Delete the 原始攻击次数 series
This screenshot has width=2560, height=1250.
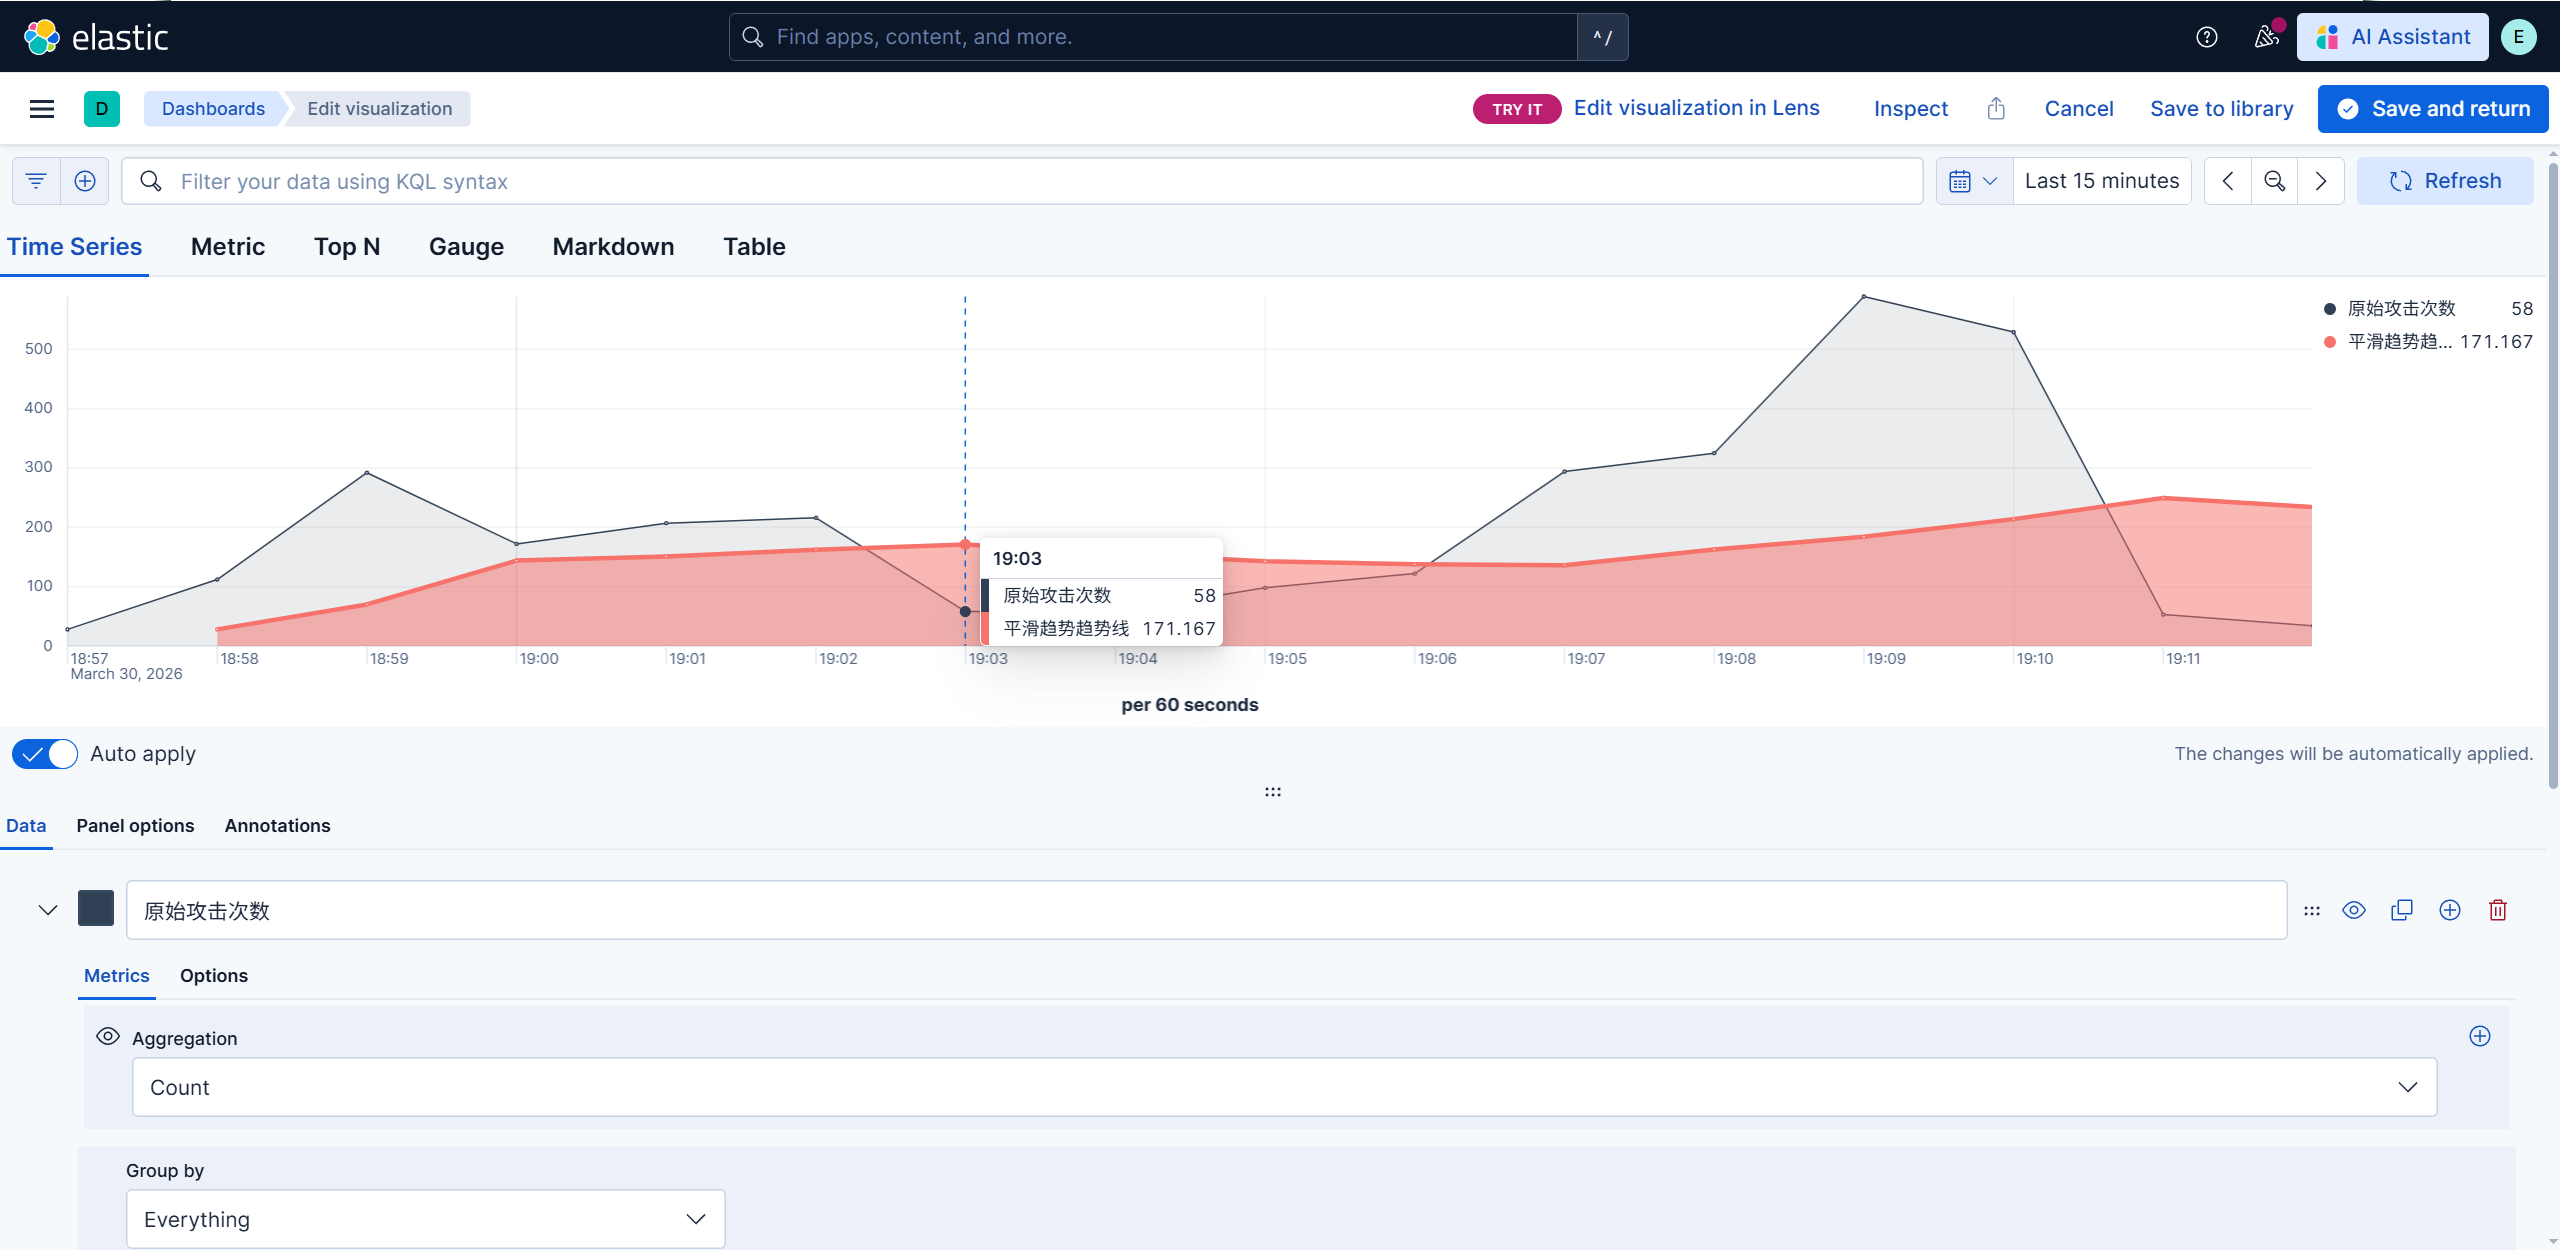(x=2498, y=910)
